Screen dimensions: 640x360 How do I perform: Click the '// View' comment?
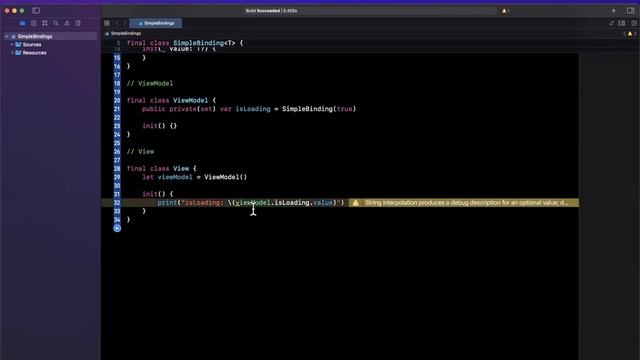(x=140, y=151)
